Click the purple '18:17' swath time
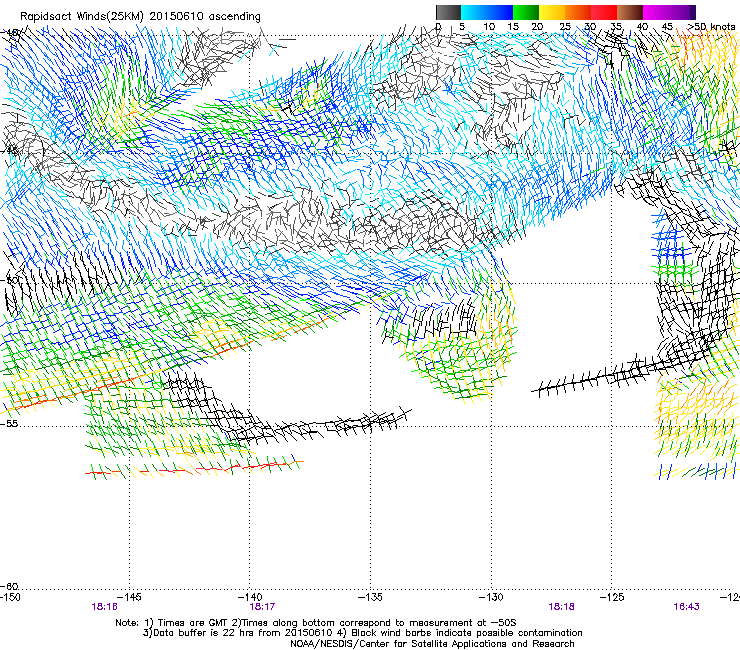The image size is (740, 650). (x=262, y=607)
